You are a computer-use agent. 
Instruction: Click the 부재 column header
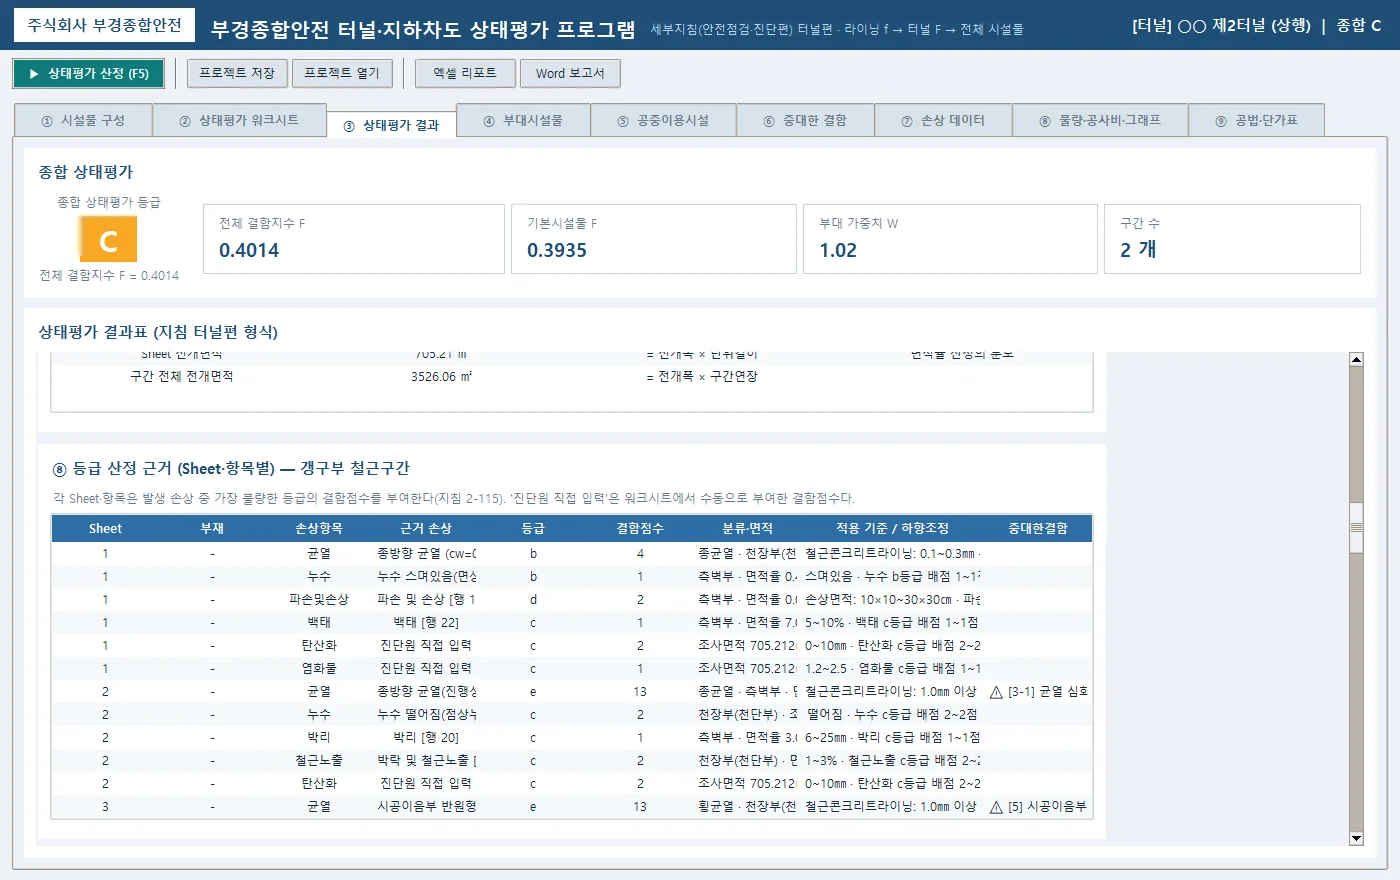click(x=212, y=528)
